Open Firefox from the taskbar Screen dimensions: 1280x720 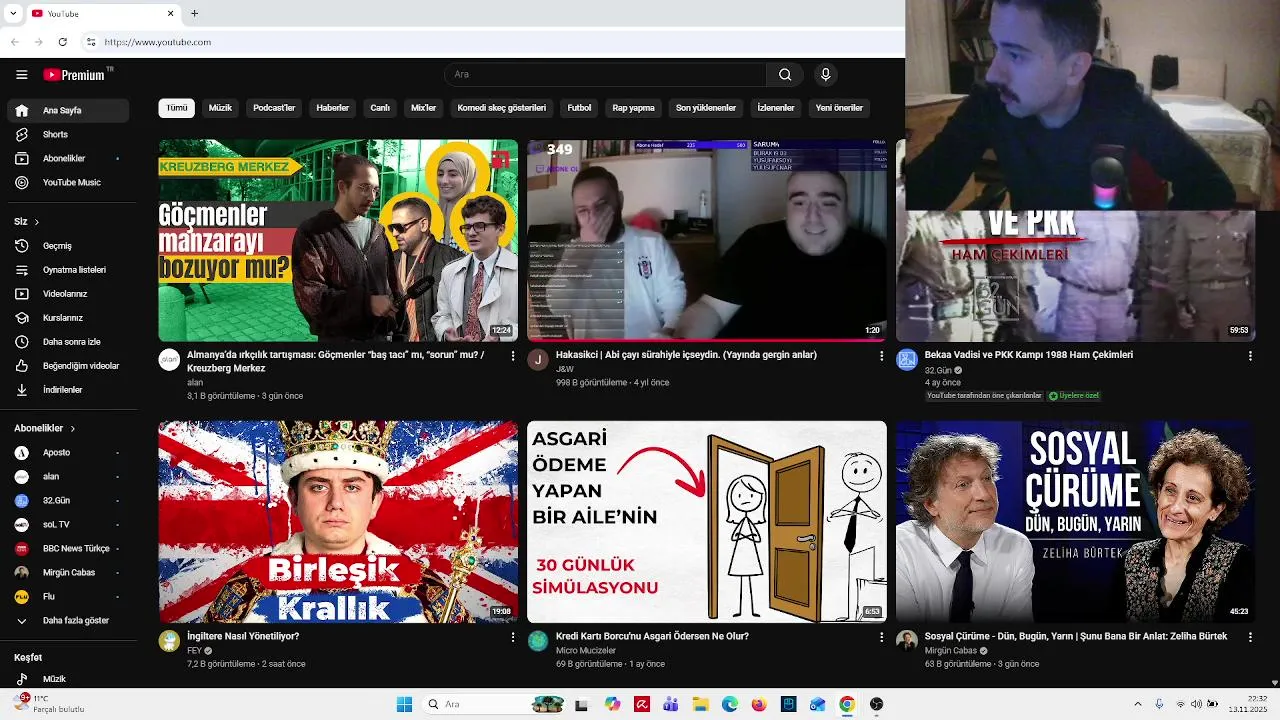click(759, 704)
